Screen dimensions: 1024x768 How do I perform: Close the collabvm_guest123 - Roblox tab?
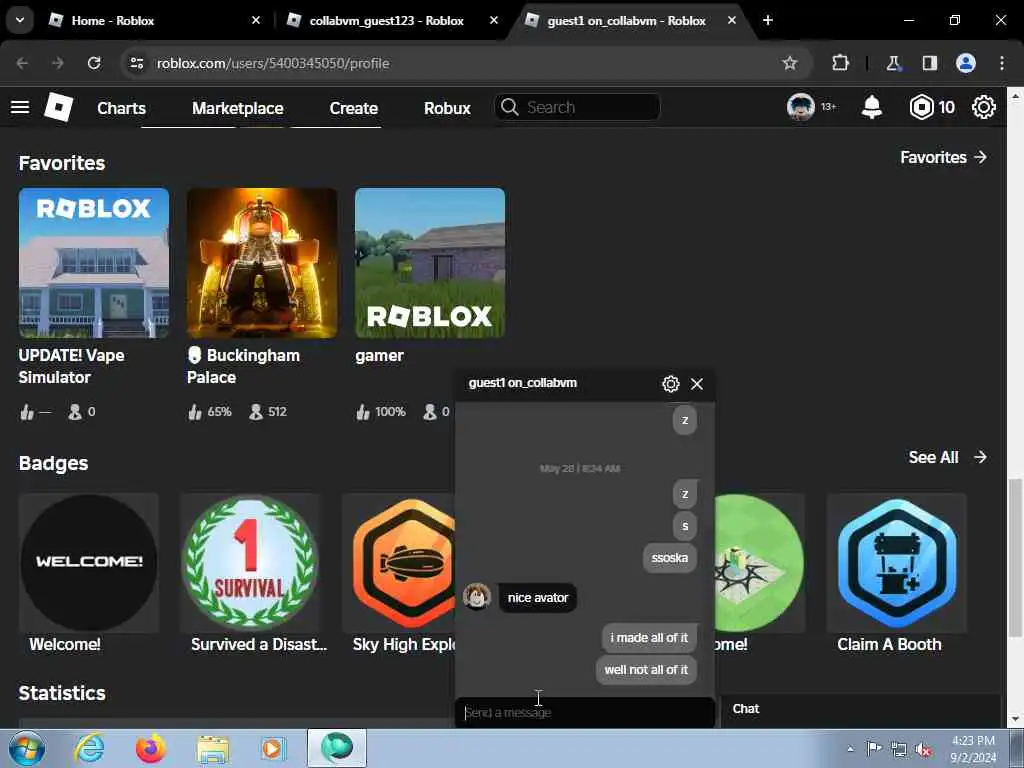494,20
